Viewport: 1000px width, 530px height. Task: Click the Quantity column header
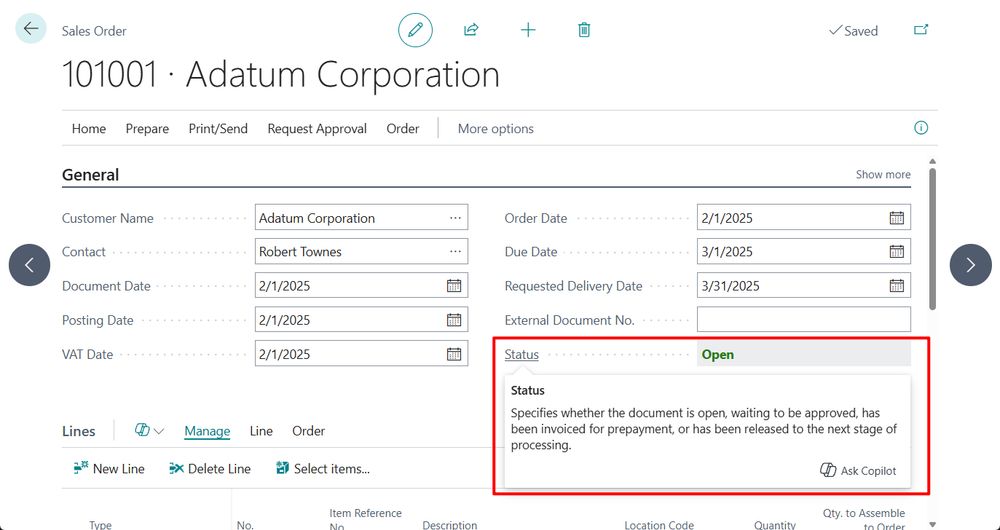point(774,525)
